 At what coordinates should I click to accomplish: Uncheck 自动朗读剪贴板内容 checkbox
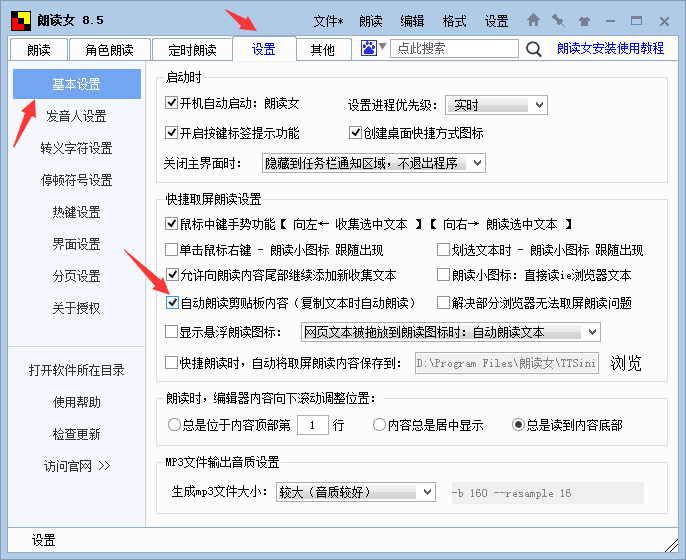172,303
